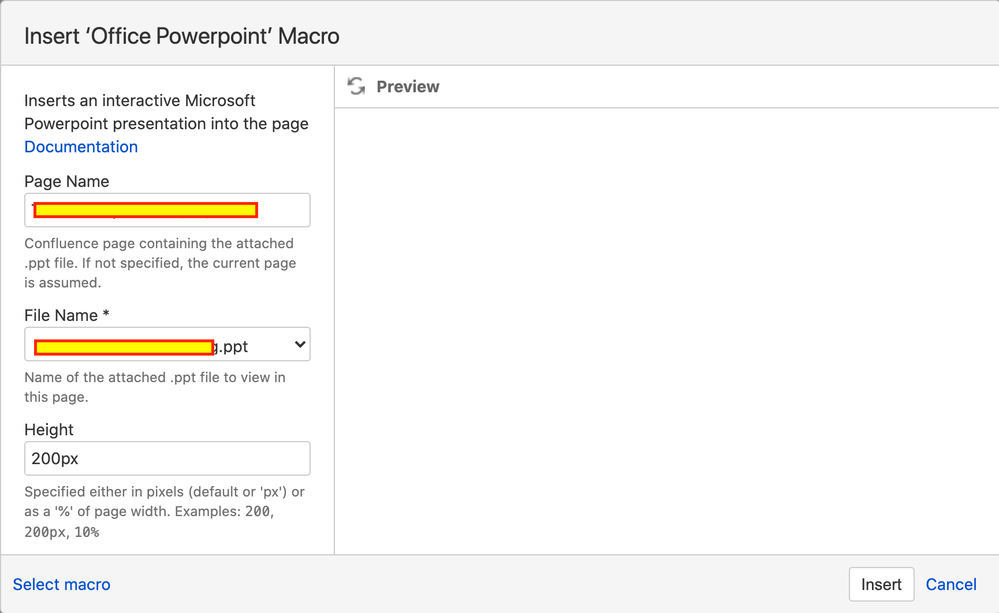Click the 'Specified either in pixels' hint

point(164,512)
